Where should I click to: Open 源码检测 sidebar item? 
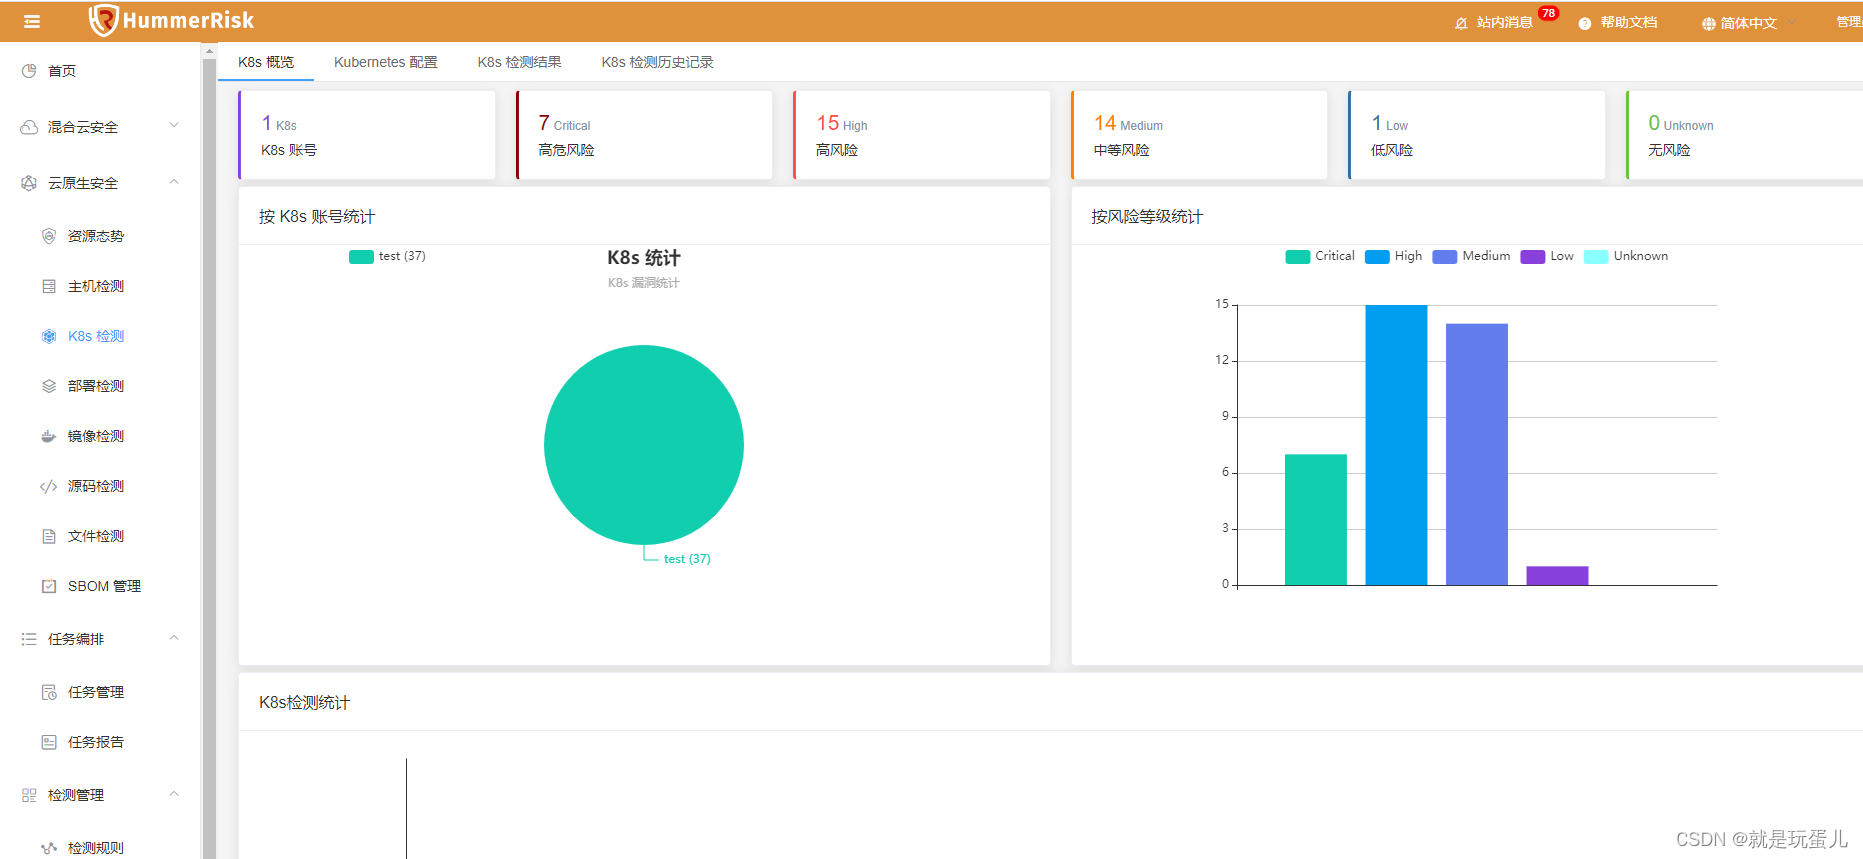[x=100, y=486]
